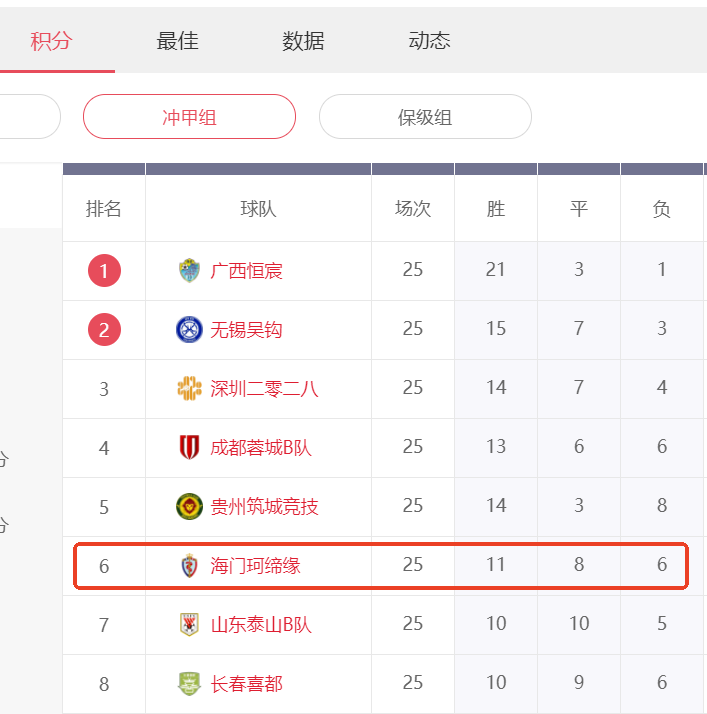Viewport: 707px width, 714px height.
Task: Open the 最佳 tab
Action: (178, 41)
